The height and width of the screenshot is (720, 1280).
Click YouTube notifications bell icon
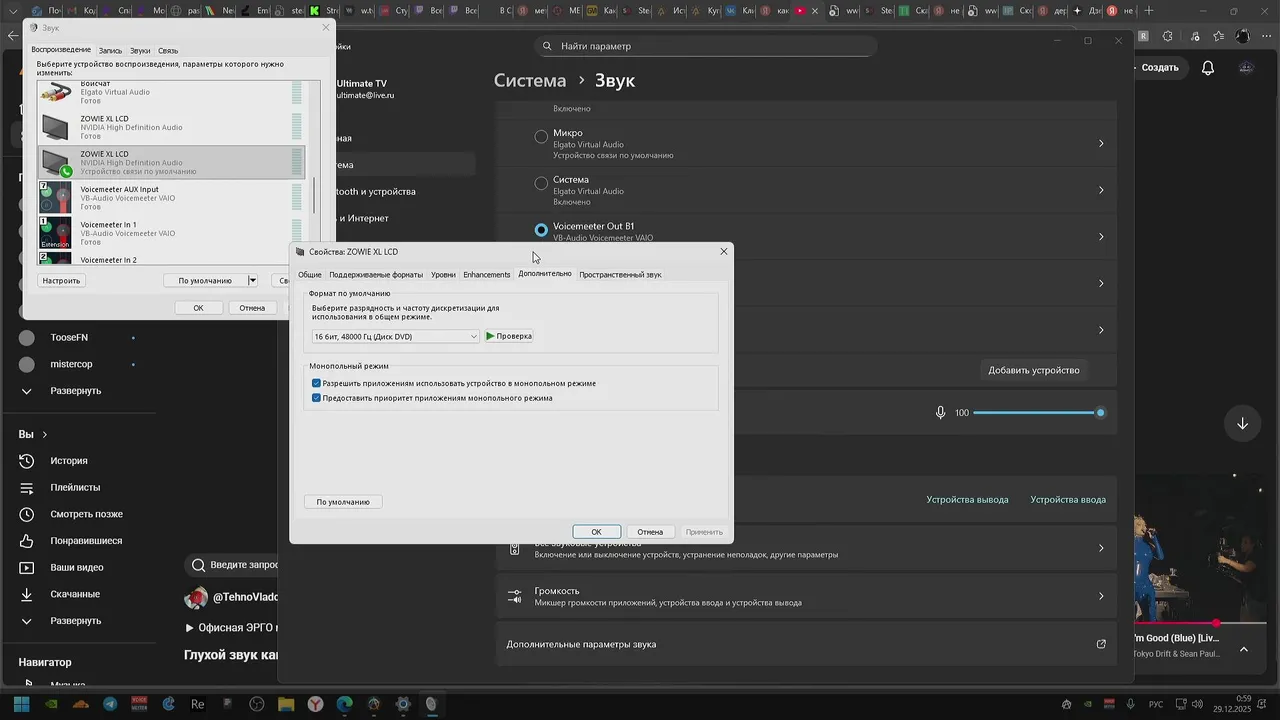click(1208, 67)
